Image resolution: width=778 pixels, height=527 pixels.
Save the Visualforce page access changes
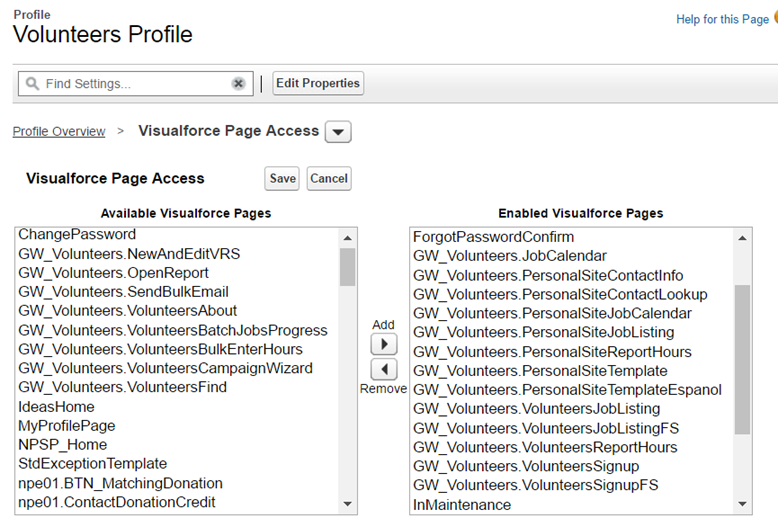coord(282,178)
